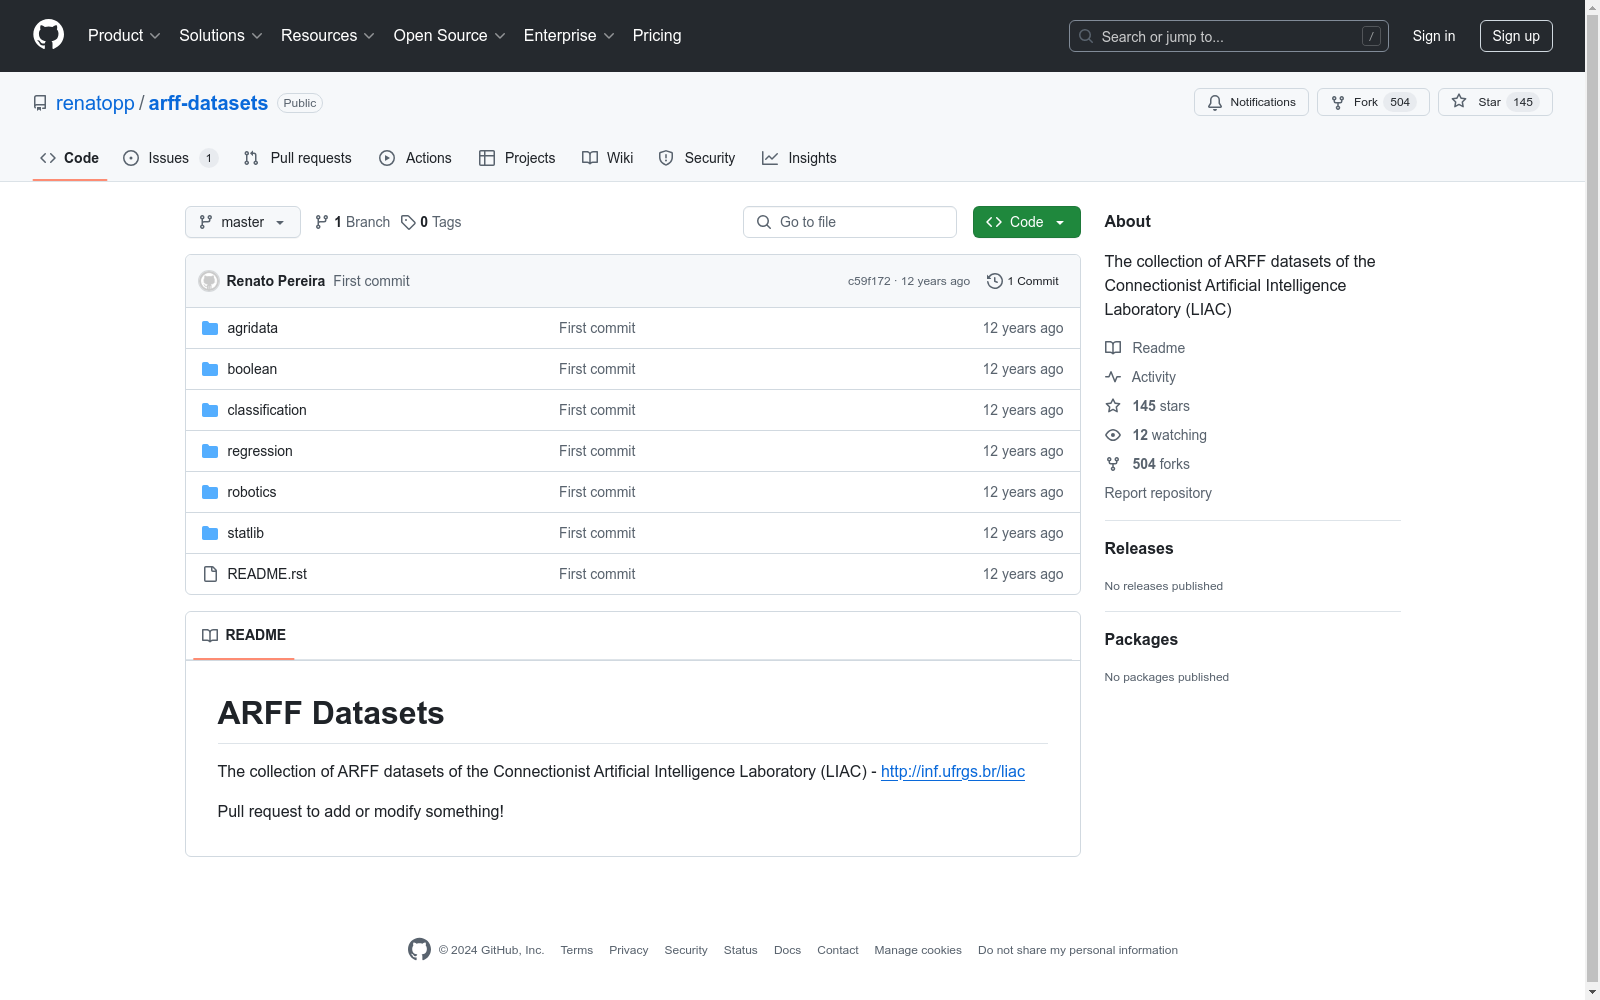Open the Pricing page from the header

pos(657,36)
